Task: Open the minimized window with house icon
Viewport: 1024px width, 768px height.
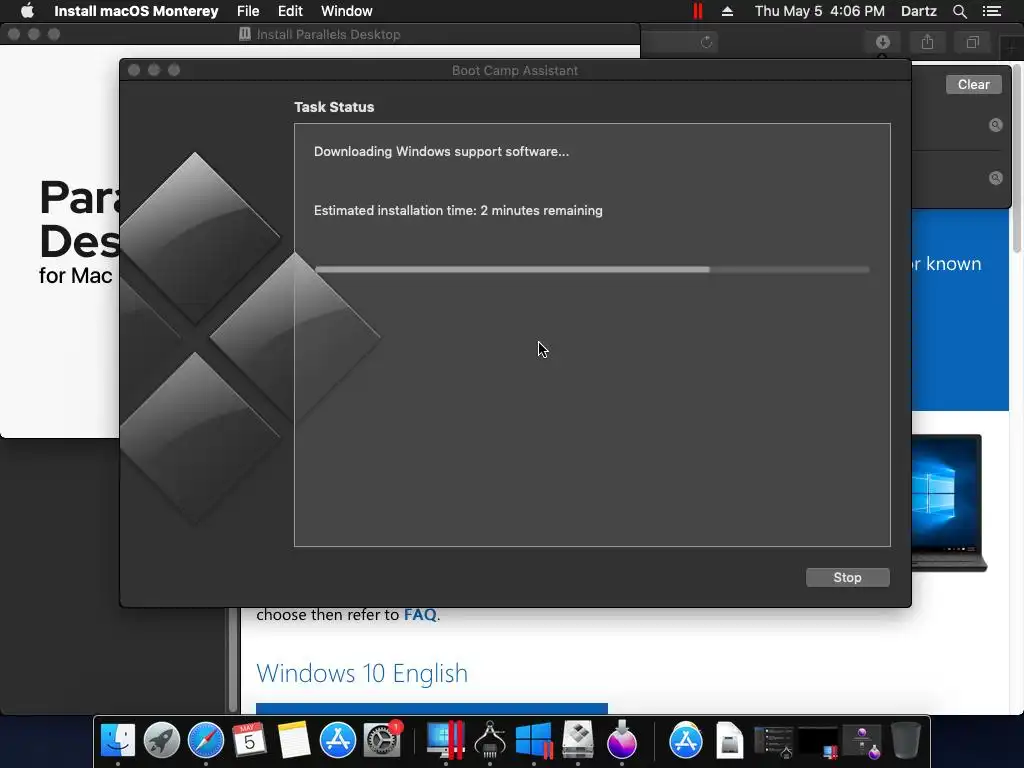Action: 774,742
